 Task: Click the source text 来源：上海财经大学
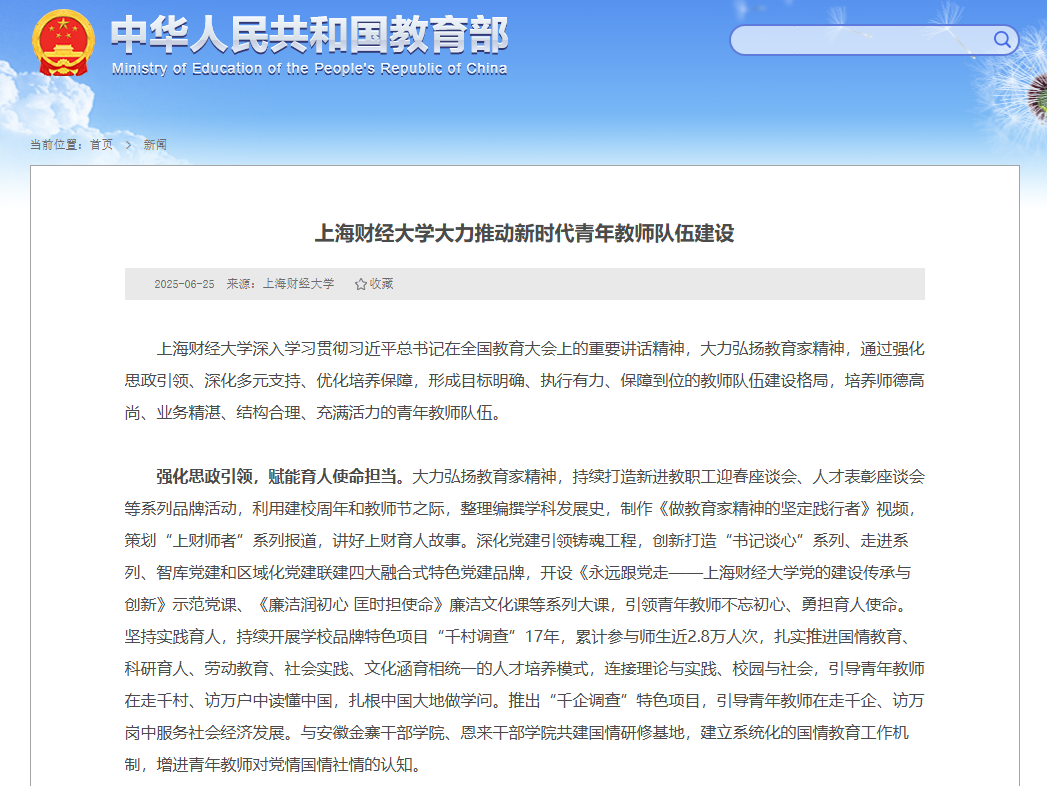280,284
